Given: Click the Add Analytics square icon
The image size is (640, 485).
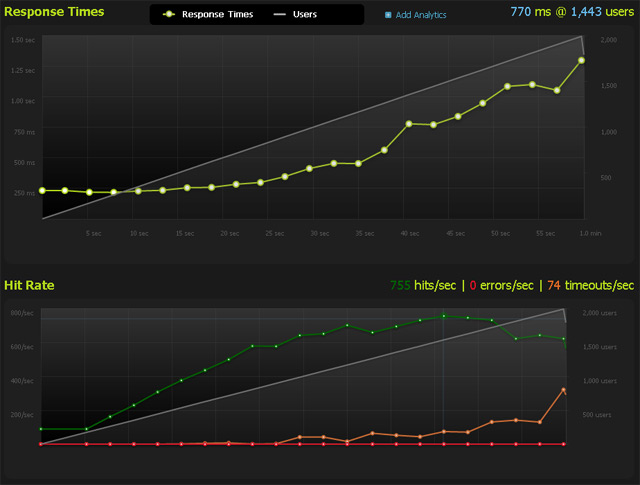Looking at the screenshot, I should [x=389, y=16].
